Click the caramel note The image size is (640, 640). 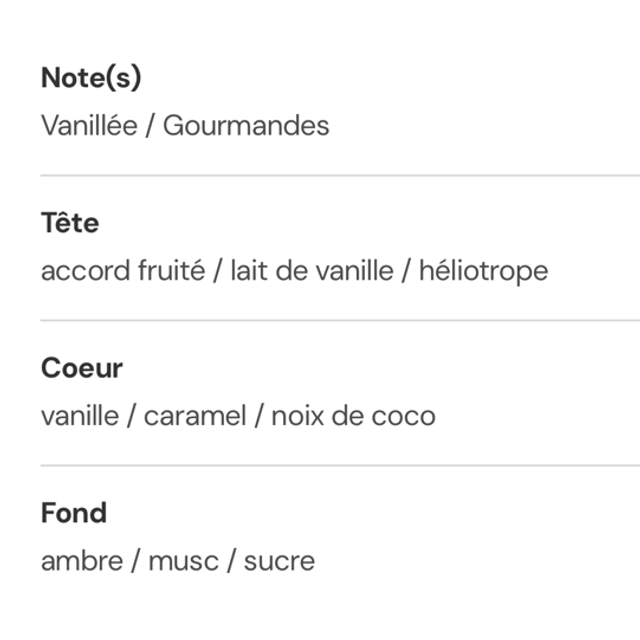point(194,415)
